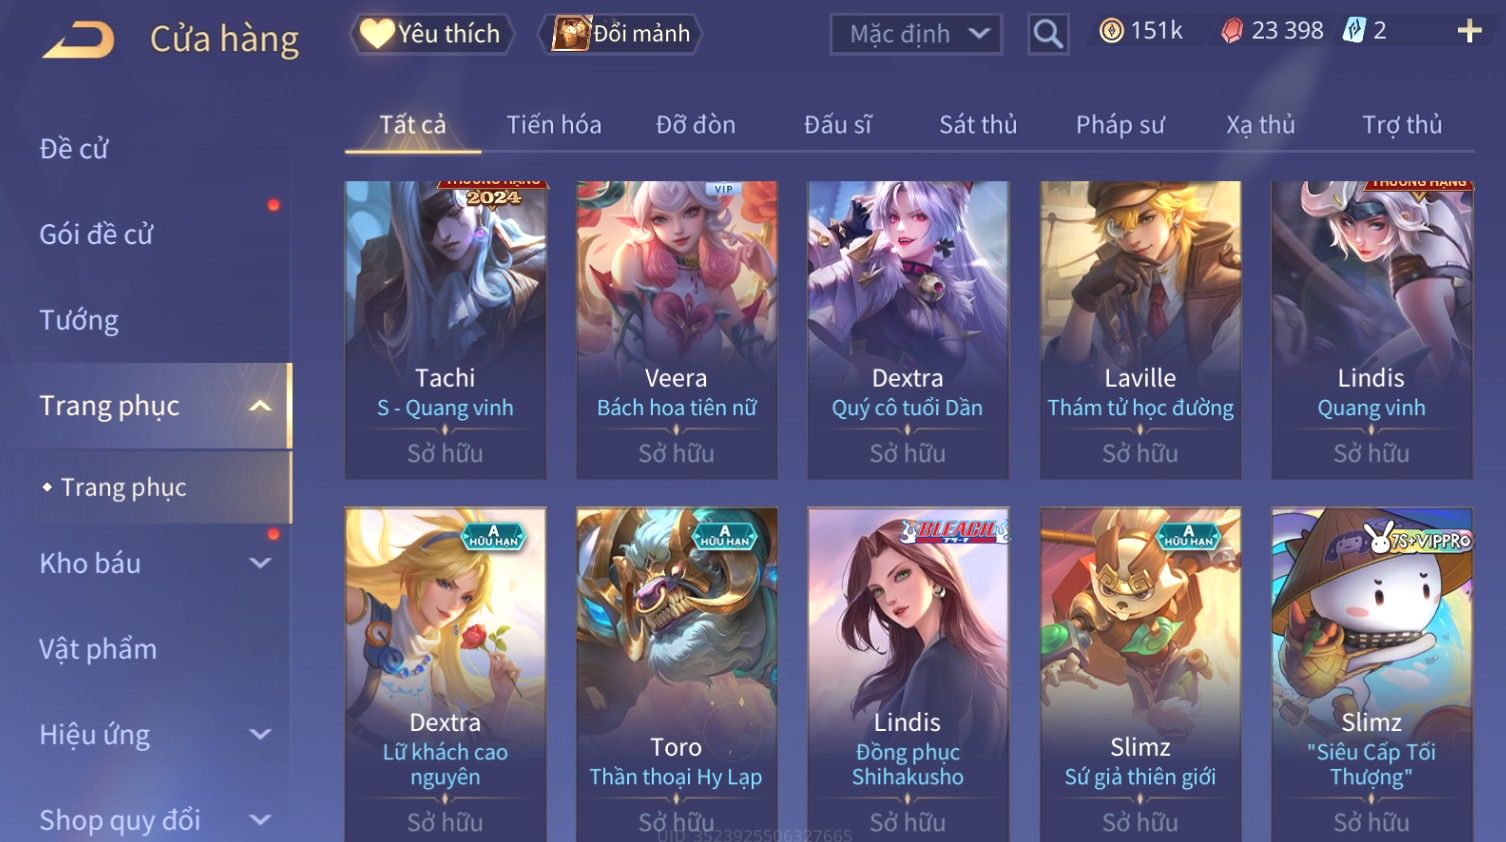1506x842 pixels.
Task: Open Đổi mảnh fragment exchange
Action: [x=620, y=34]
